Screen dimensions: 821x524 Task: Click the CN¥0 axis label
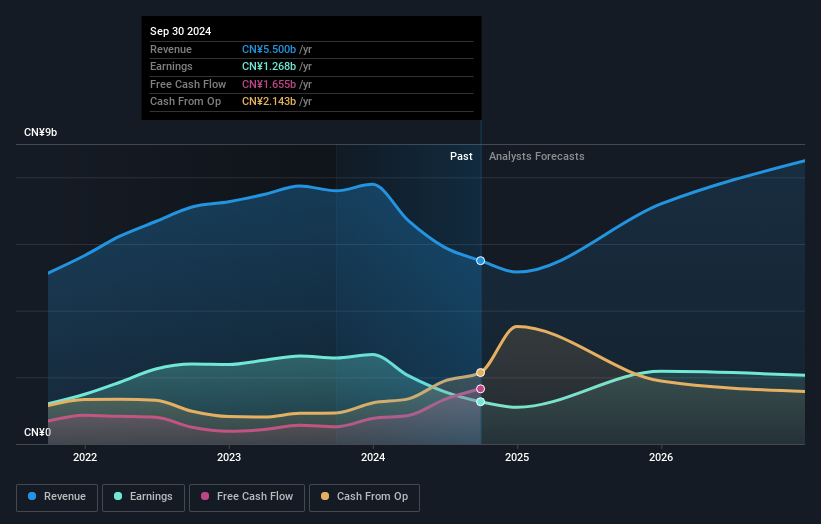point(38,432)
